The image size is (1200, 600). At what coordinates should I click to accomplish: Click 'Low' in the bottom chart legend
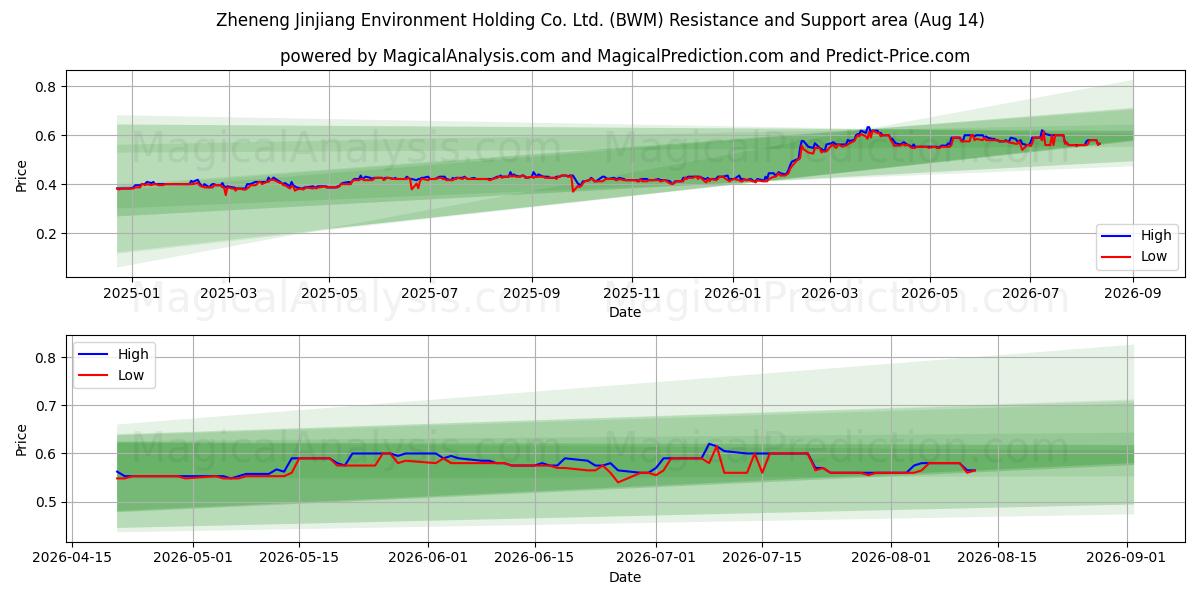coord(131,375)
